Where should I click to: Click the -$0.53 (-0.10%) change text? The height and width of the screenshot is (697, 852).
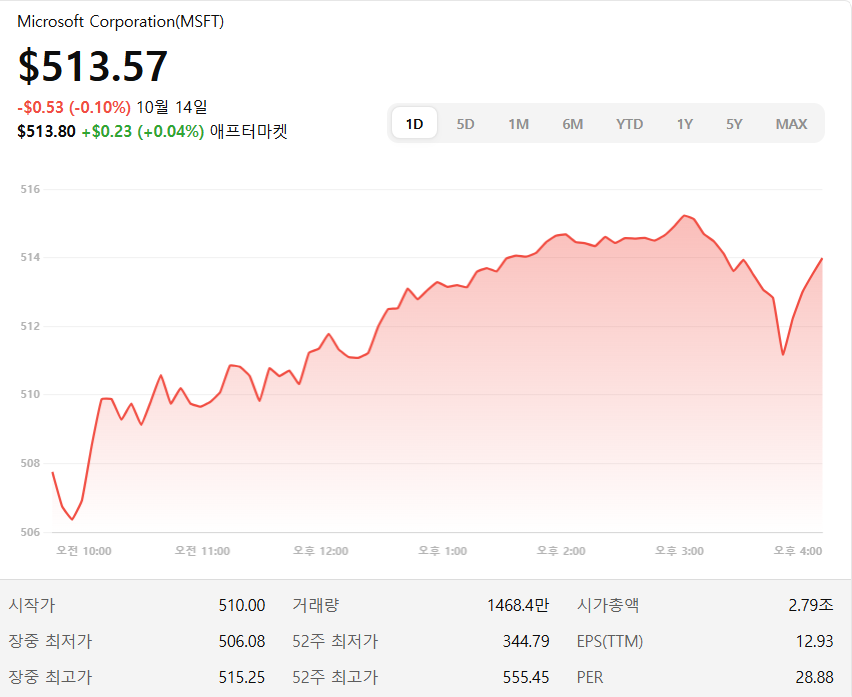(74, 107)
